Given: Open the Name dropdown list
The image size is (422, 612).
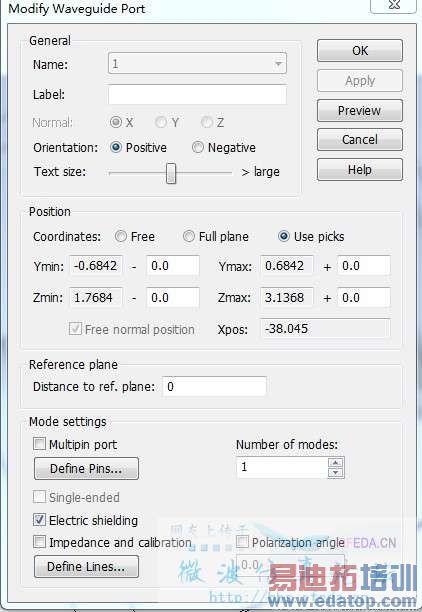Looking at the screenshot, I should pyautogui.click(x=278, y=64).
